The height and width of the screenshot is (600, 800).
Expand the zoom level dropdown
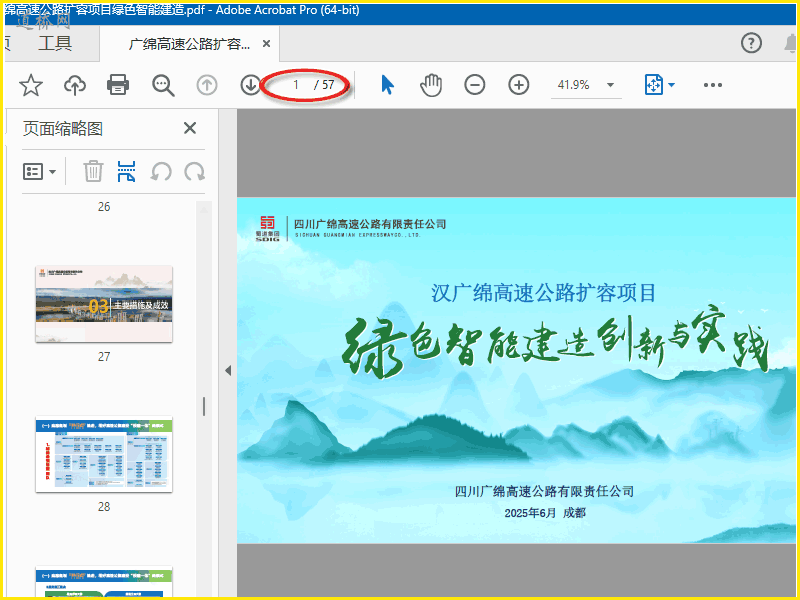coord(610,85)
